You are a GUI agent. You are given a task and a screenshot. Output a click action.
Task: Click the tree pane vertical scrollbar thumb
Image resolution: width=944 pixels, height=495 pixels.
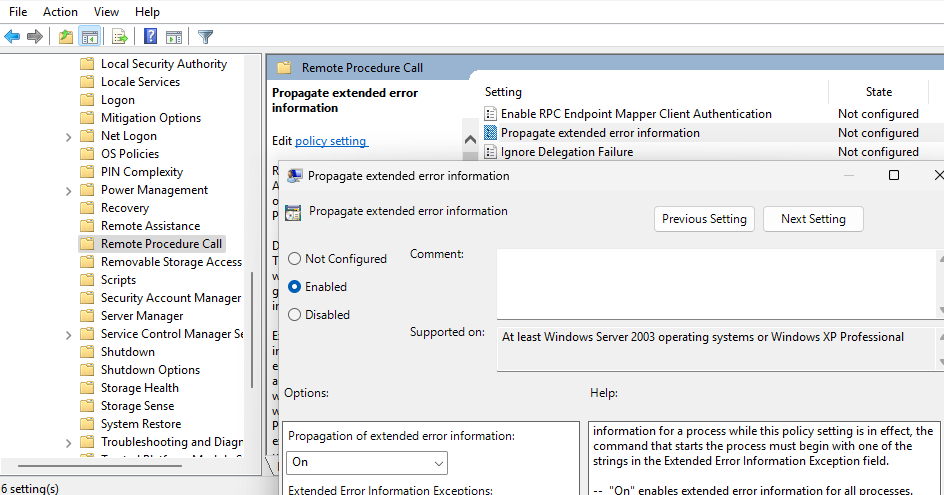pos(252,330)
